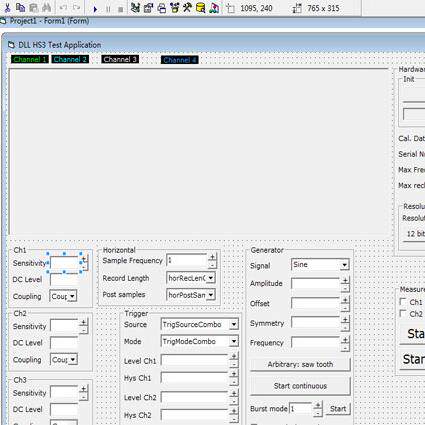Click the Offset plus stepper button
Screen dimensions: 425x425
(345, 300)
